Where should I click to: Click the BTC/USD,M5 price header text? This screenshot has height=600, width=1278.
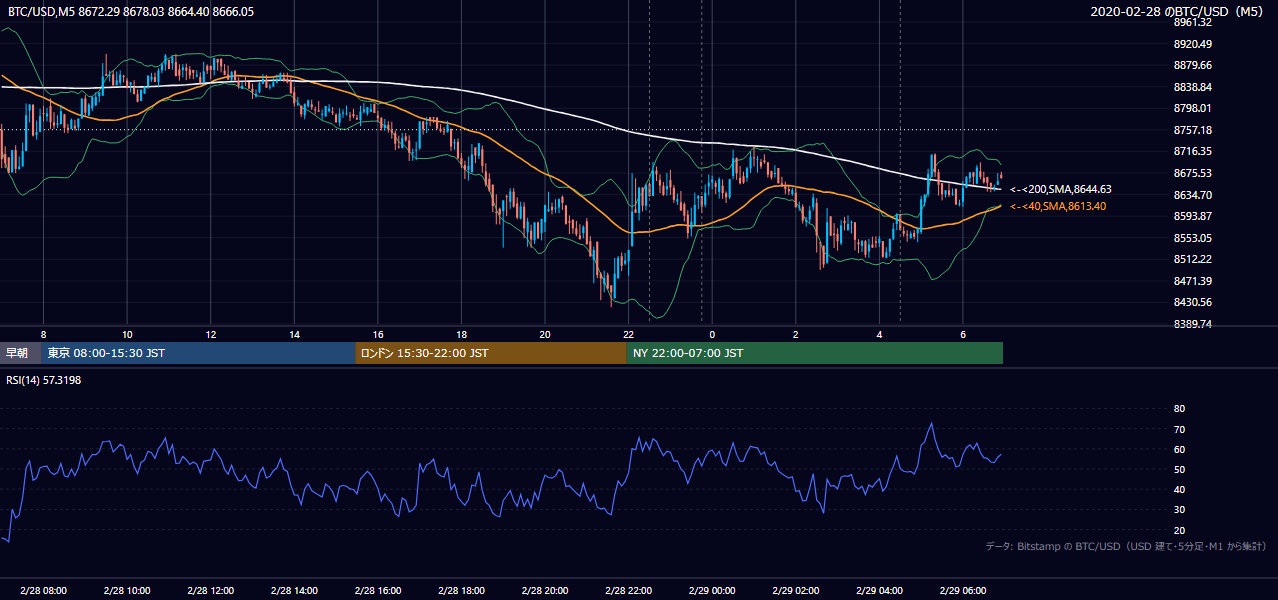pos(131,11)
